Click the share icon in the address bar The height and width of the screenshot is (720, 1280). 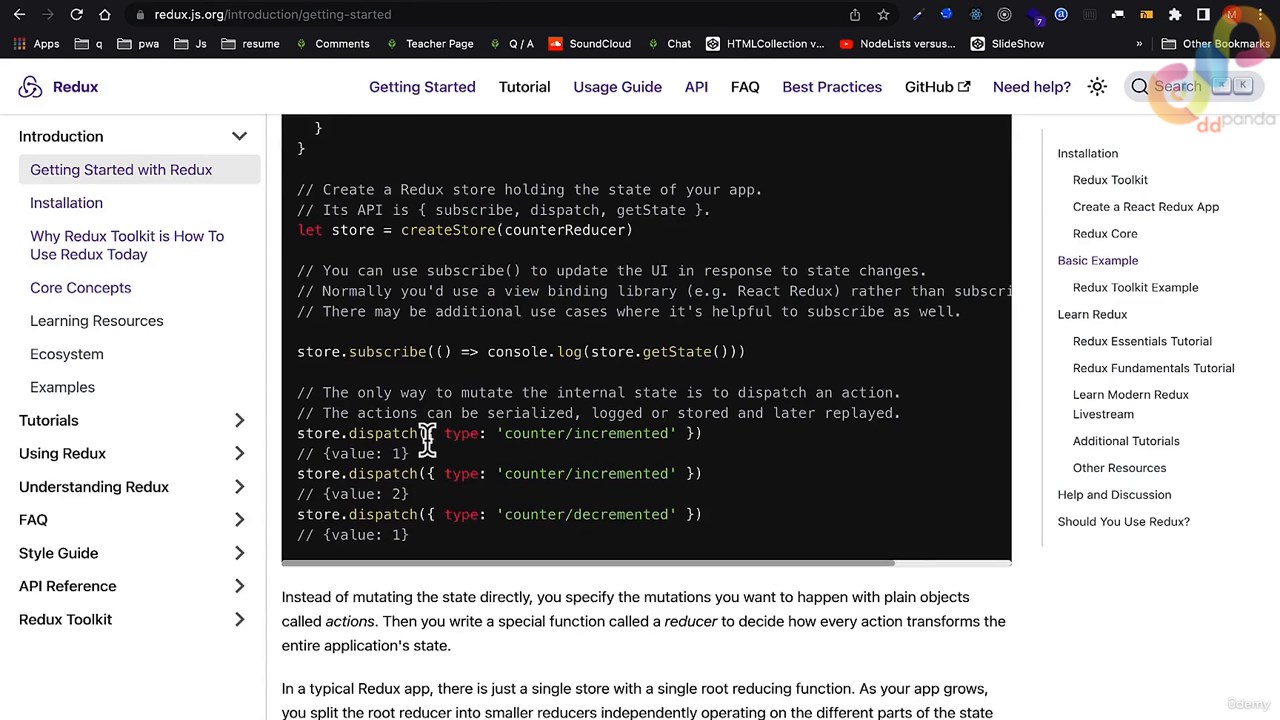855,15
